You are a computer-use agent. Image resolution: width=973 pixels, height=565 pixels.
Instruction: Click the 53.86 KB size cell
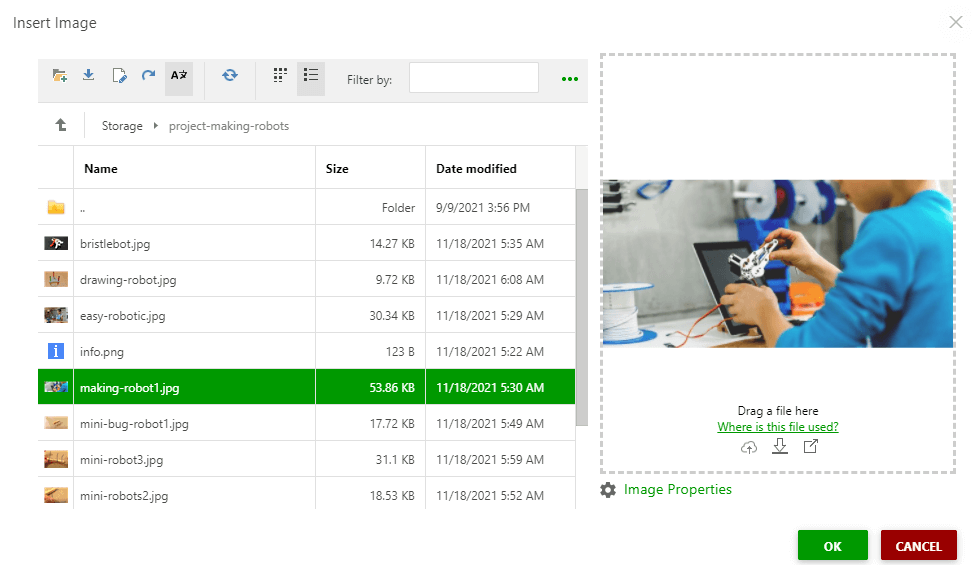pyautogui.click(x=370, y=387)
